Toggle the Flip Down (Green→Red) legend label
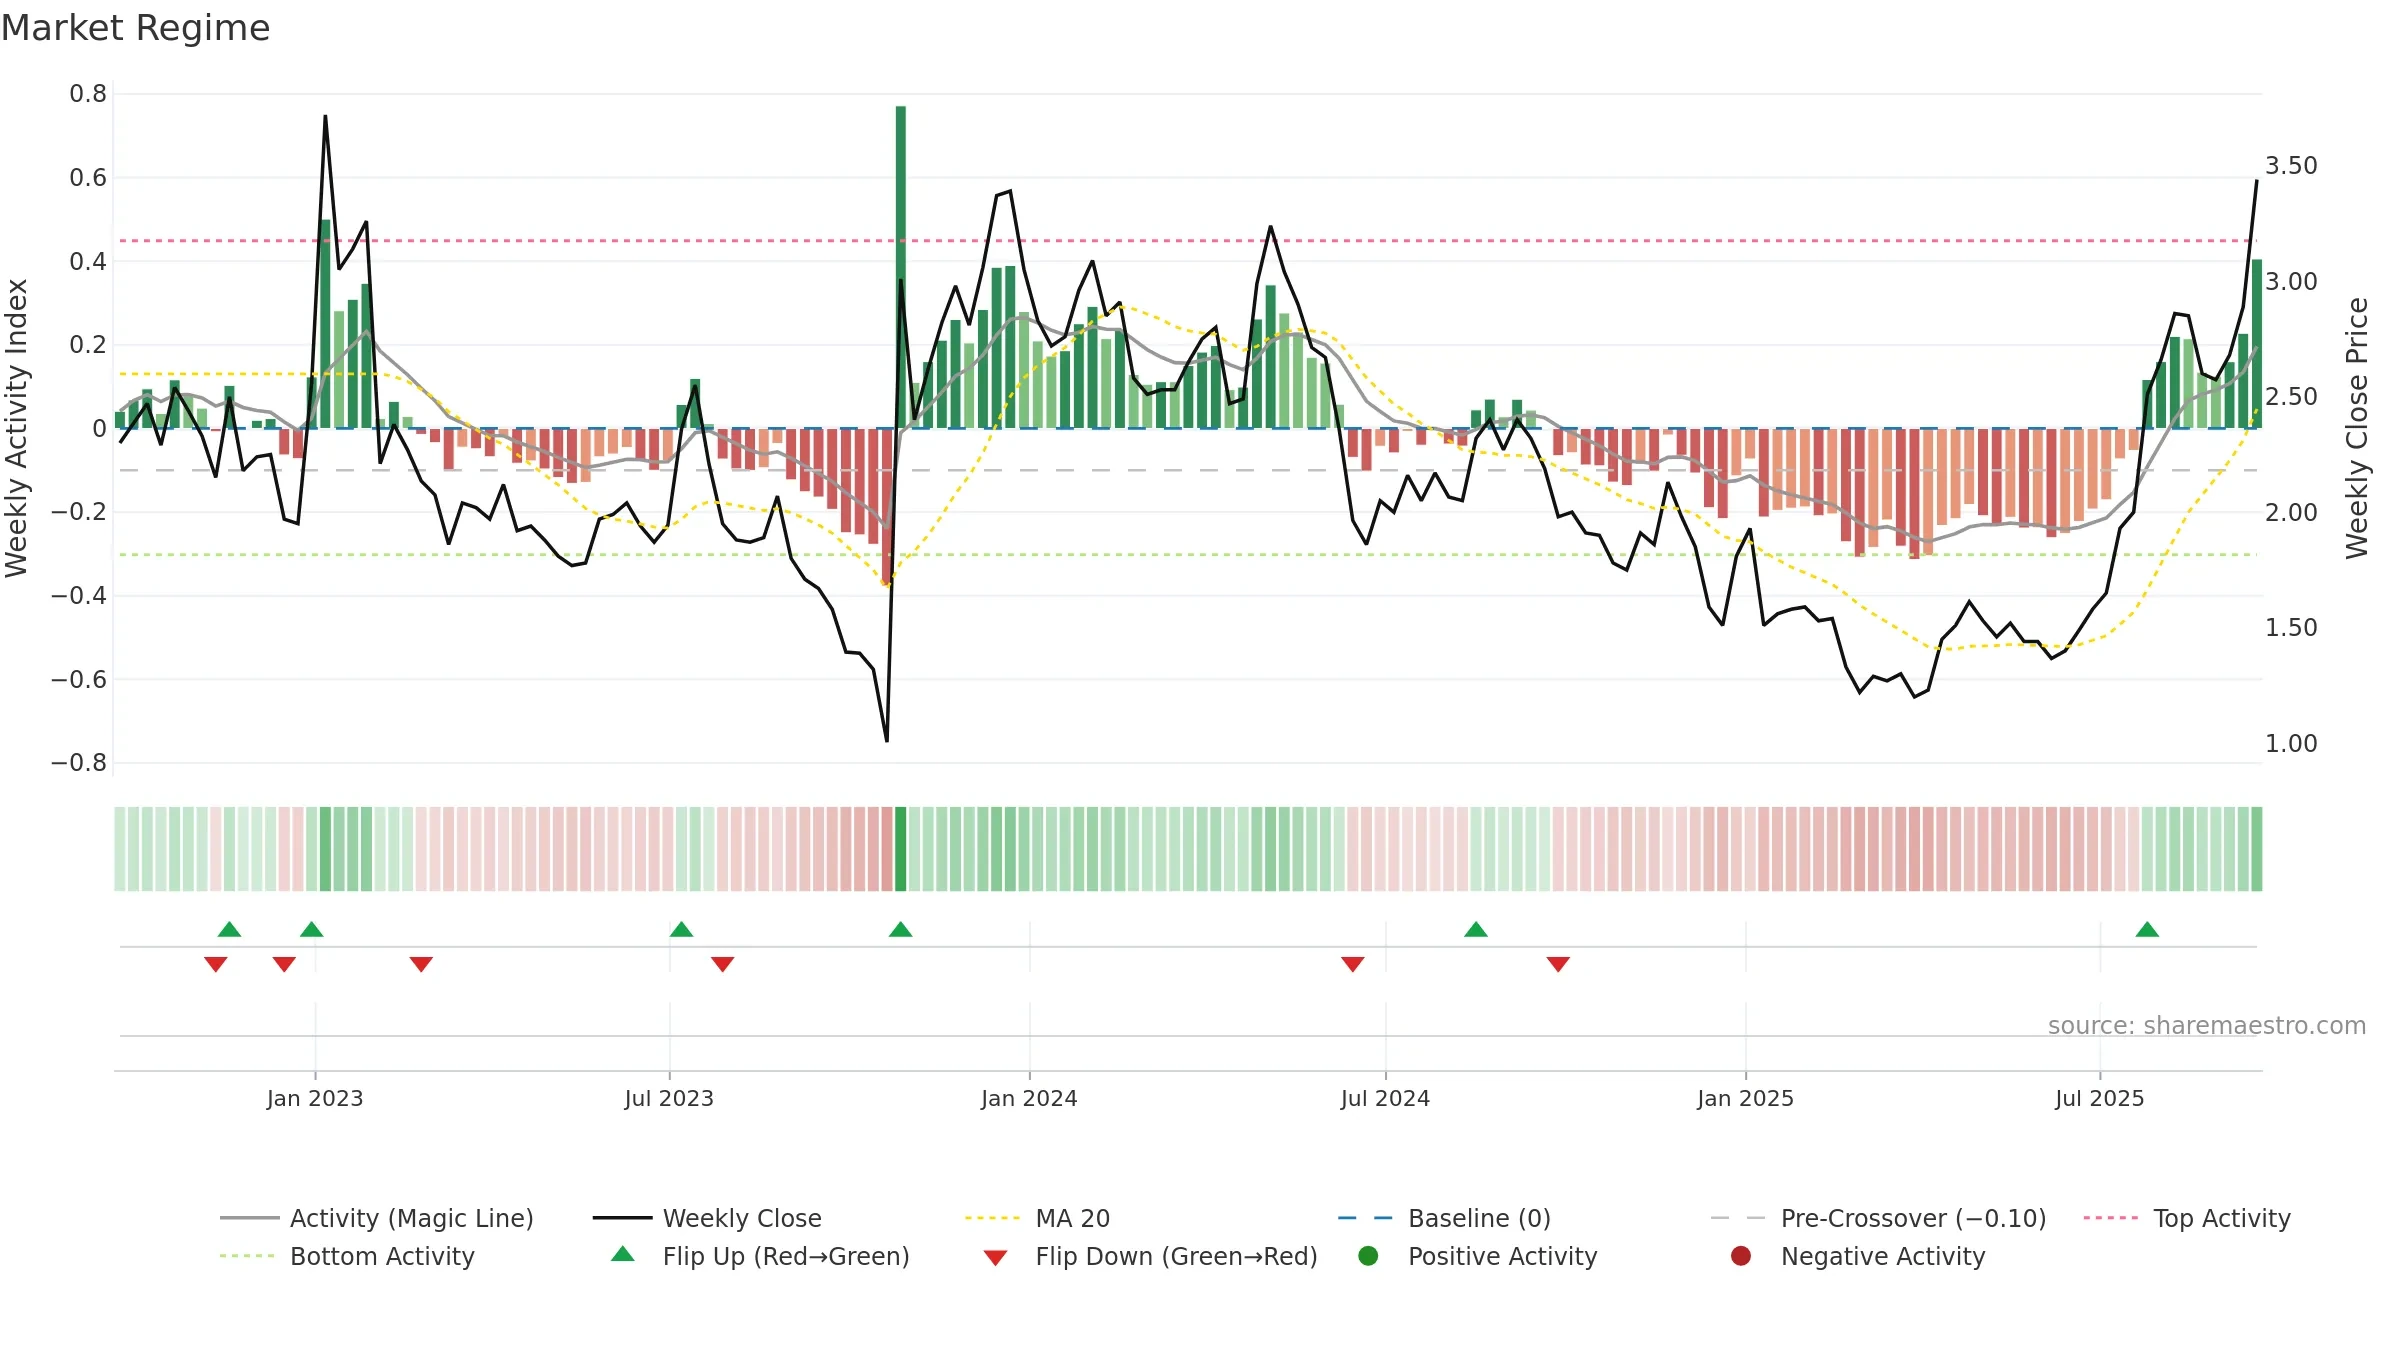 [x=1176, y=1256]
